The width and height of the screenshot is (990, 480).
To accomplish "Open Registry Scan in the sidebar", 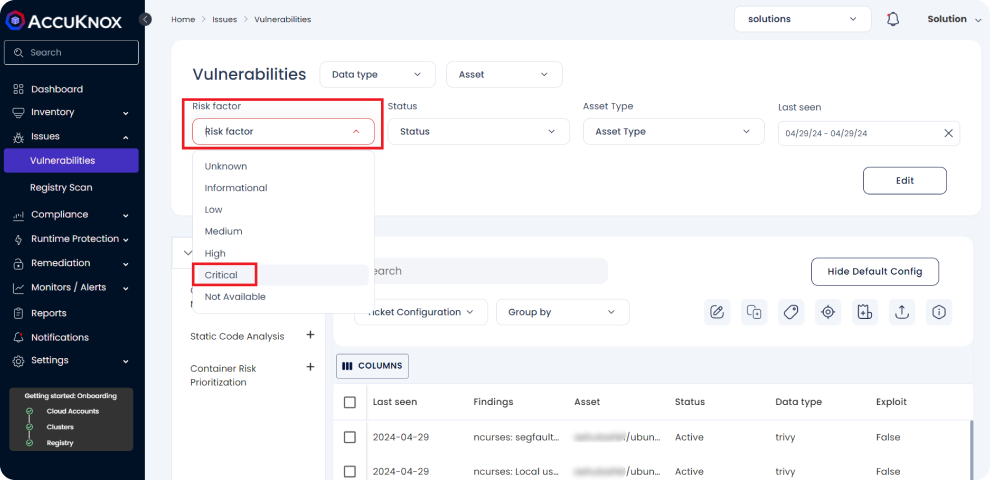I will point(61,187).
